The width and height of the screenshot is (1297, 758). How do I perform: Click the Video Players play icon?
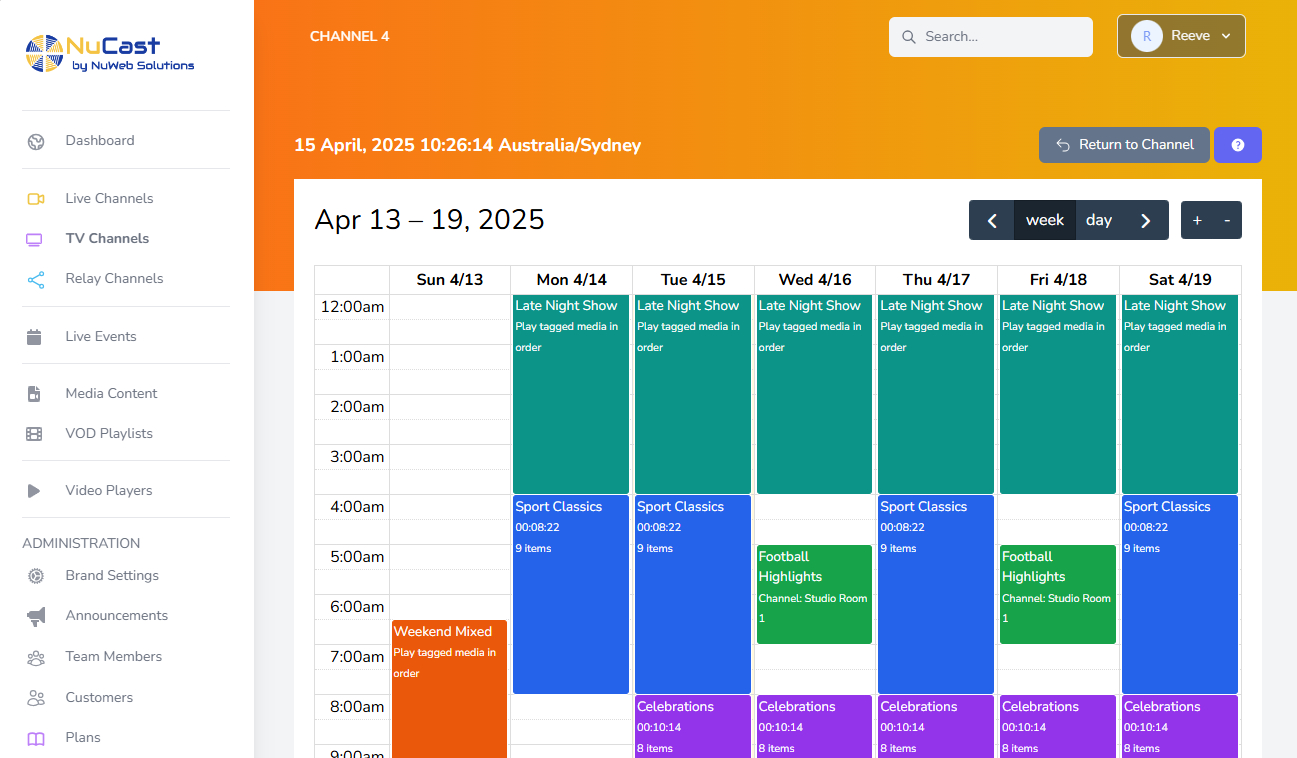pos(35,491)
